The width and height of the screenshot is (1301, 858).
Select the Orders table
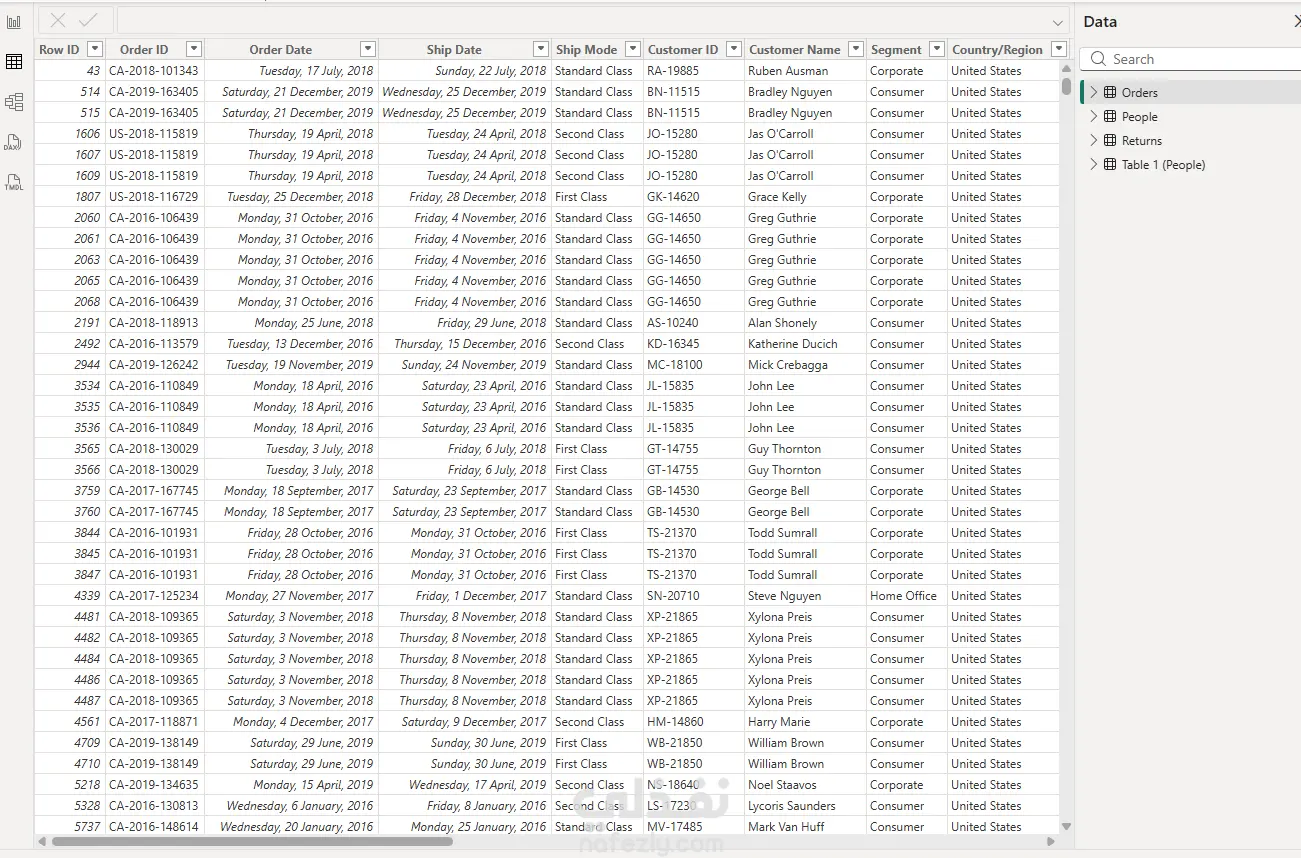[1190, 92]
